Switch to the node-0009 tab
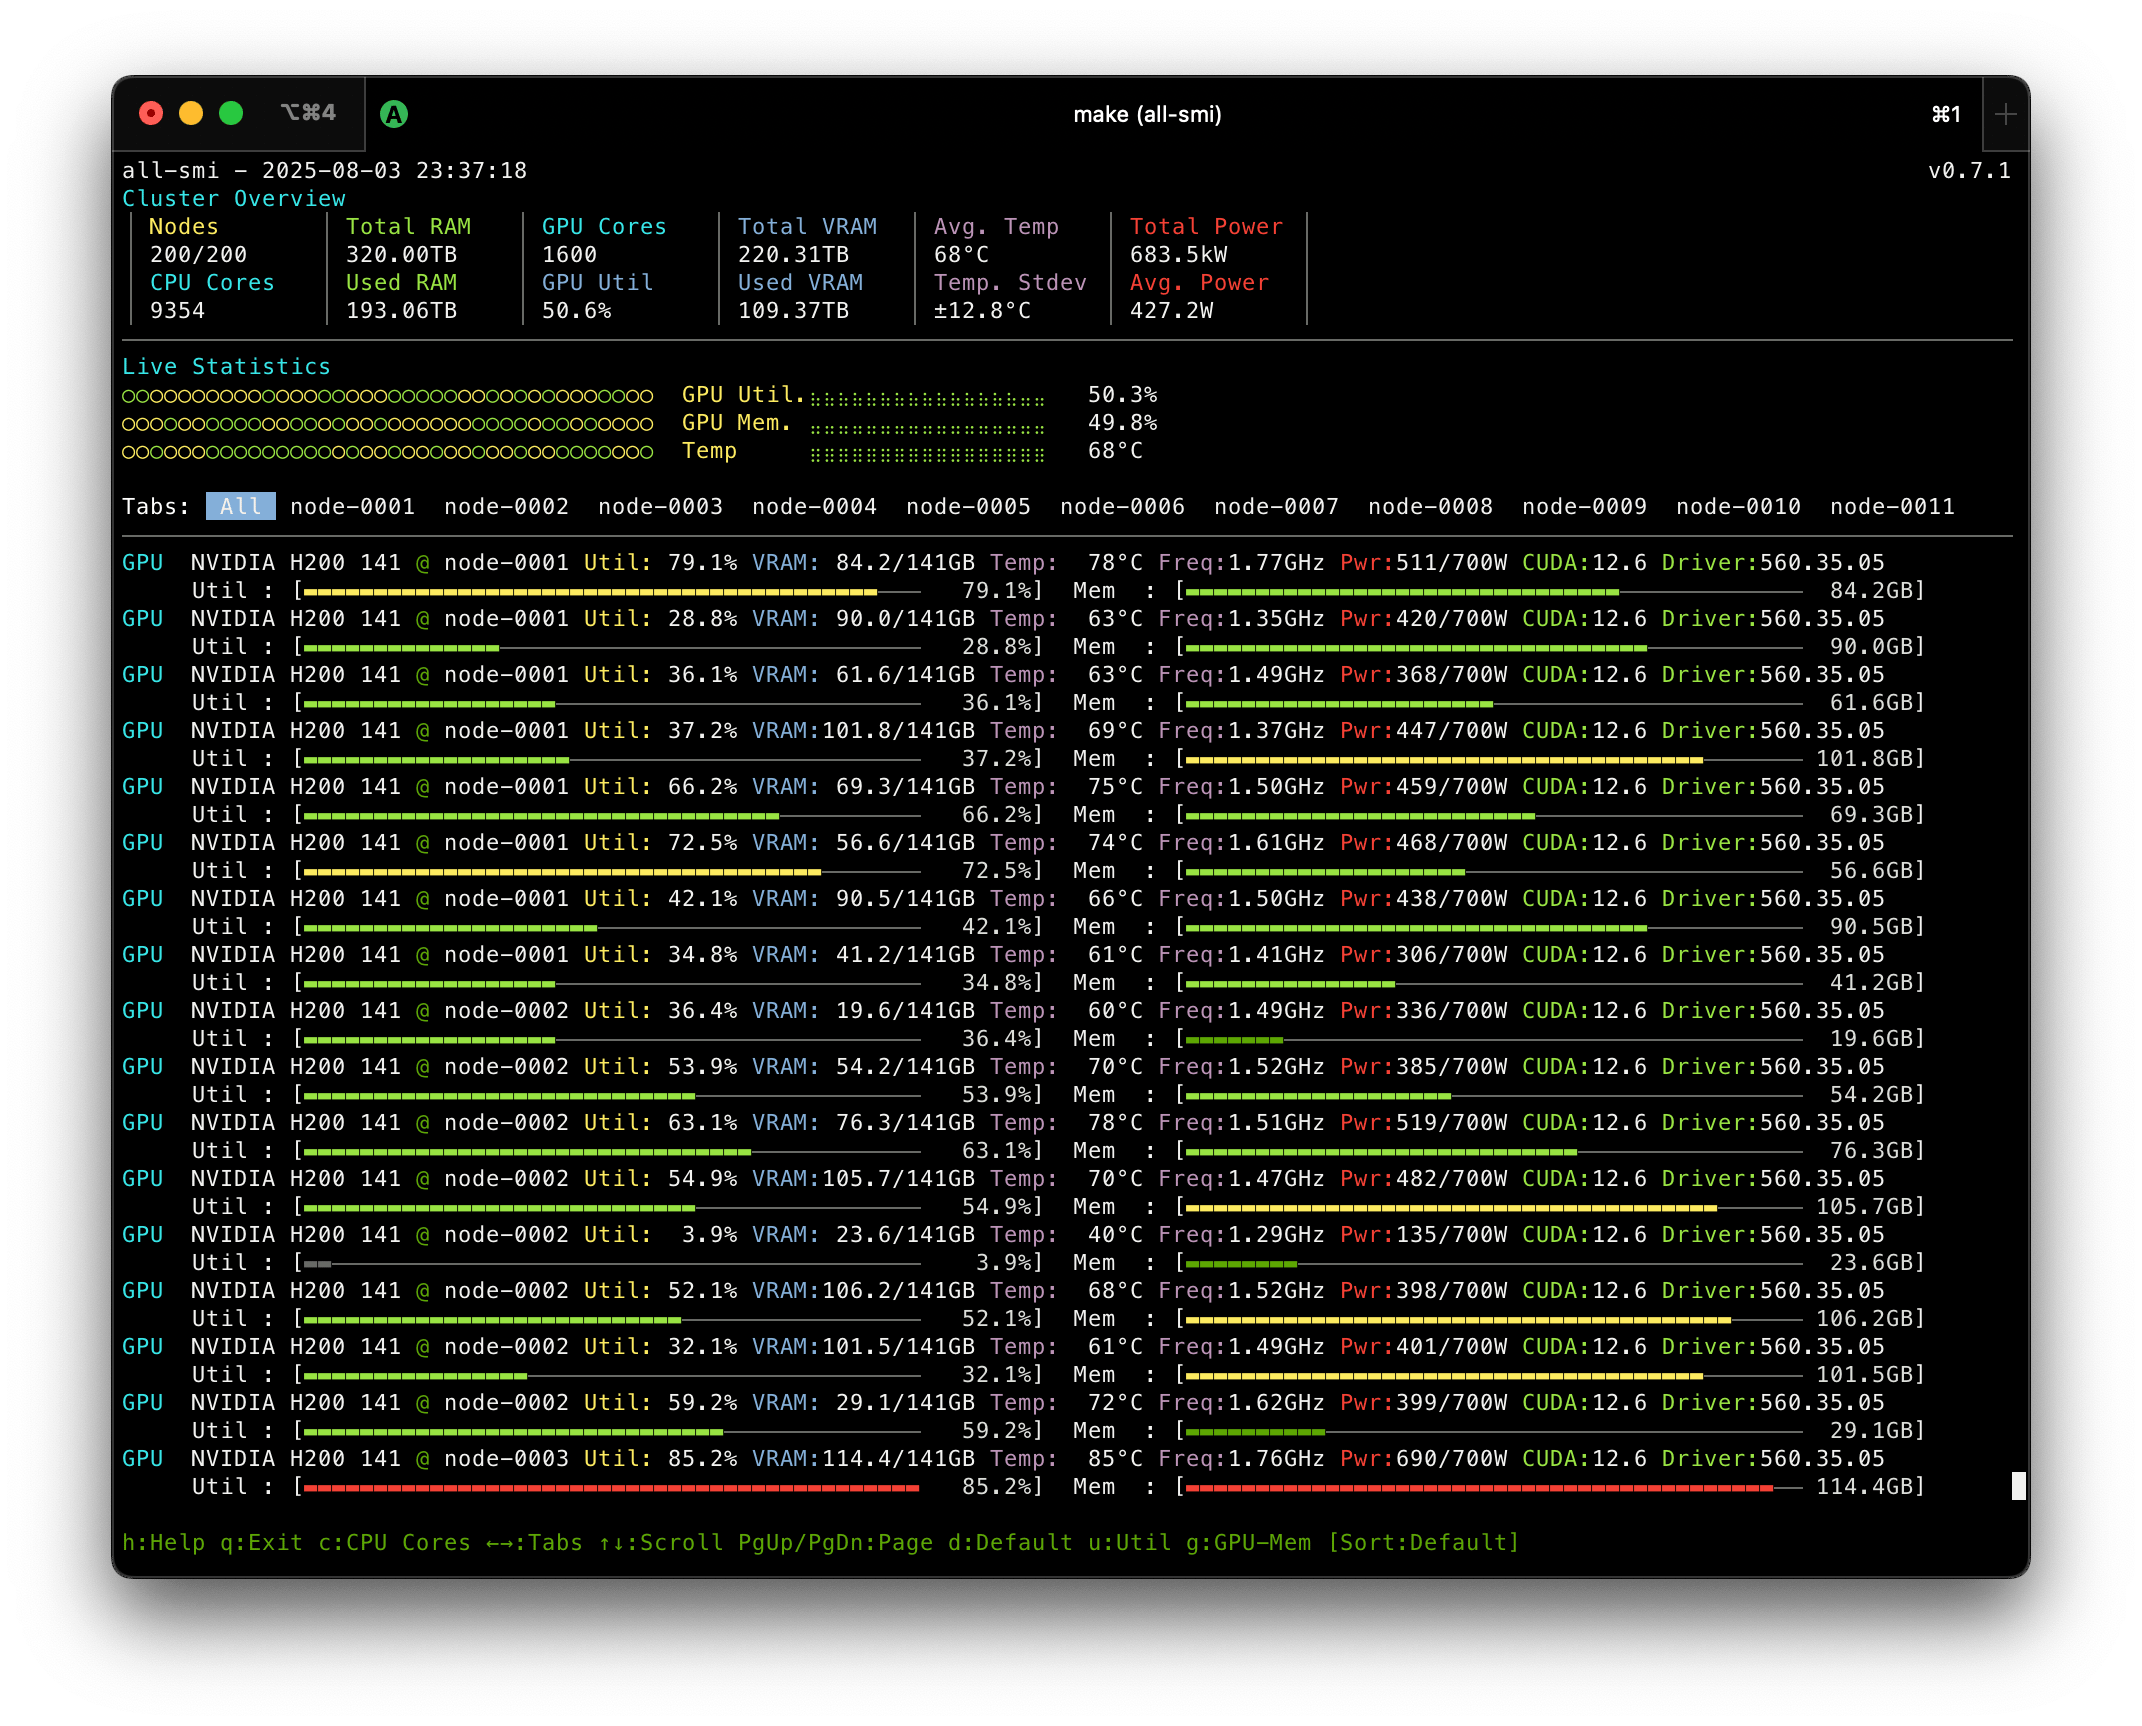 pyautogui.click(x=1585, y=506)
